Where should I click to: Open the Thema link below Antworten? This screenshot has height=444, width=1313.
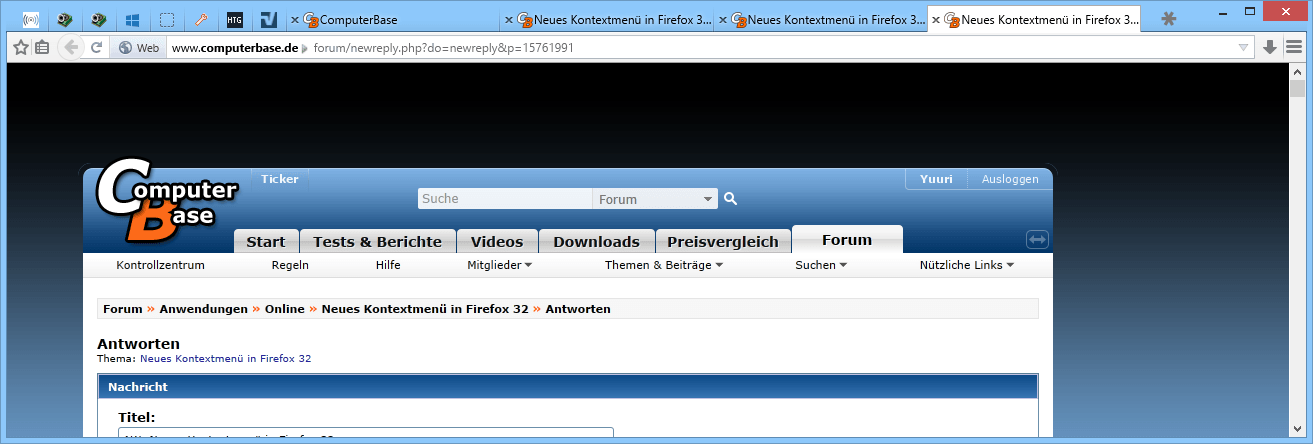coord(225,358)
